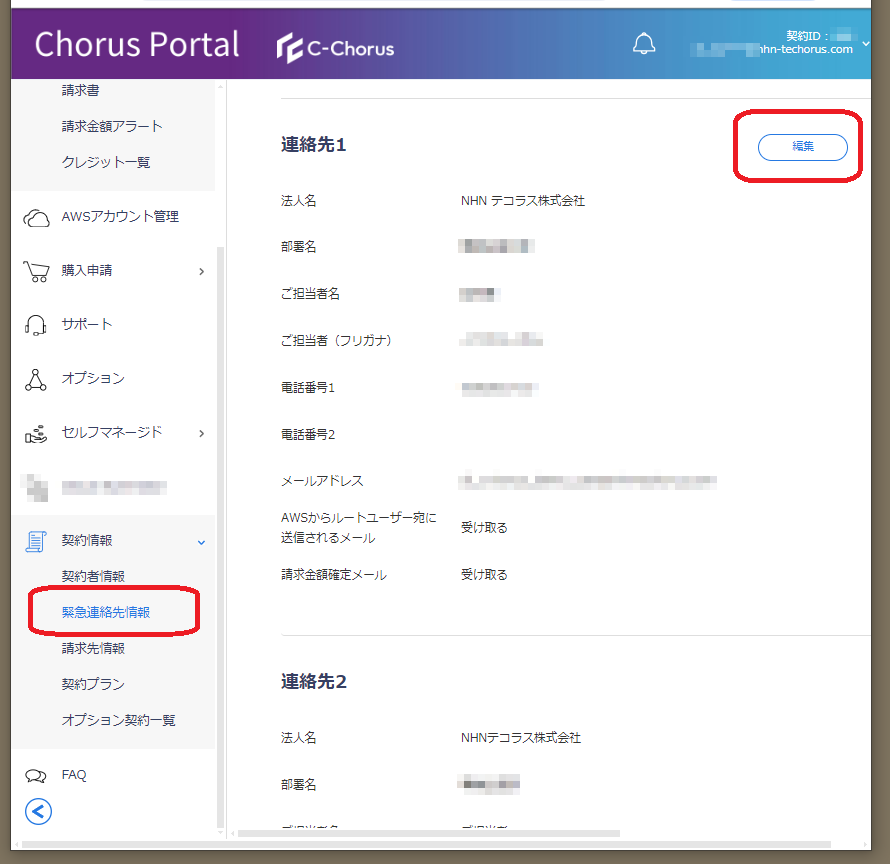Screen dimensions: 890x864
Task: Click the C-Chorus logo
Action: click(336, 47)
